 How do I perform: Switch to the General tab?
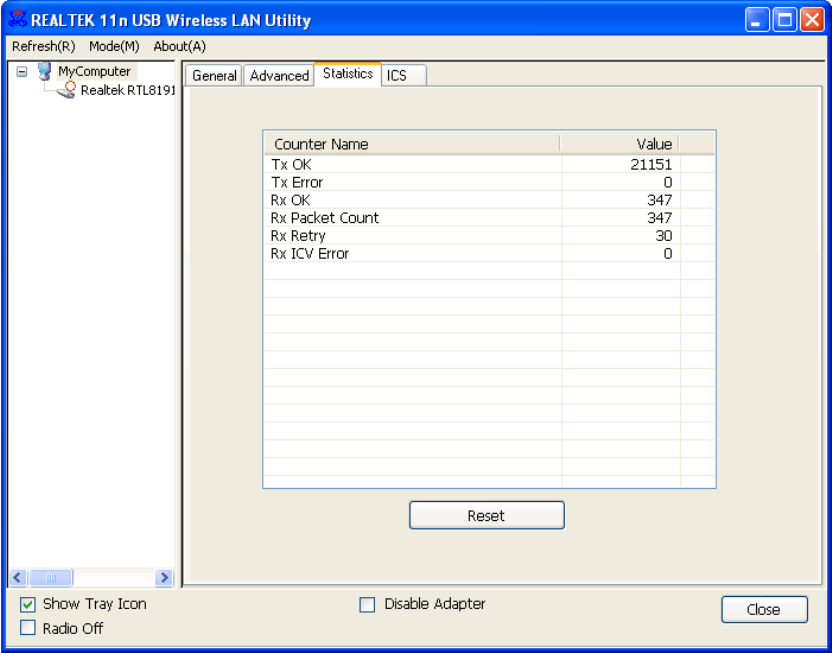point(214,76)
